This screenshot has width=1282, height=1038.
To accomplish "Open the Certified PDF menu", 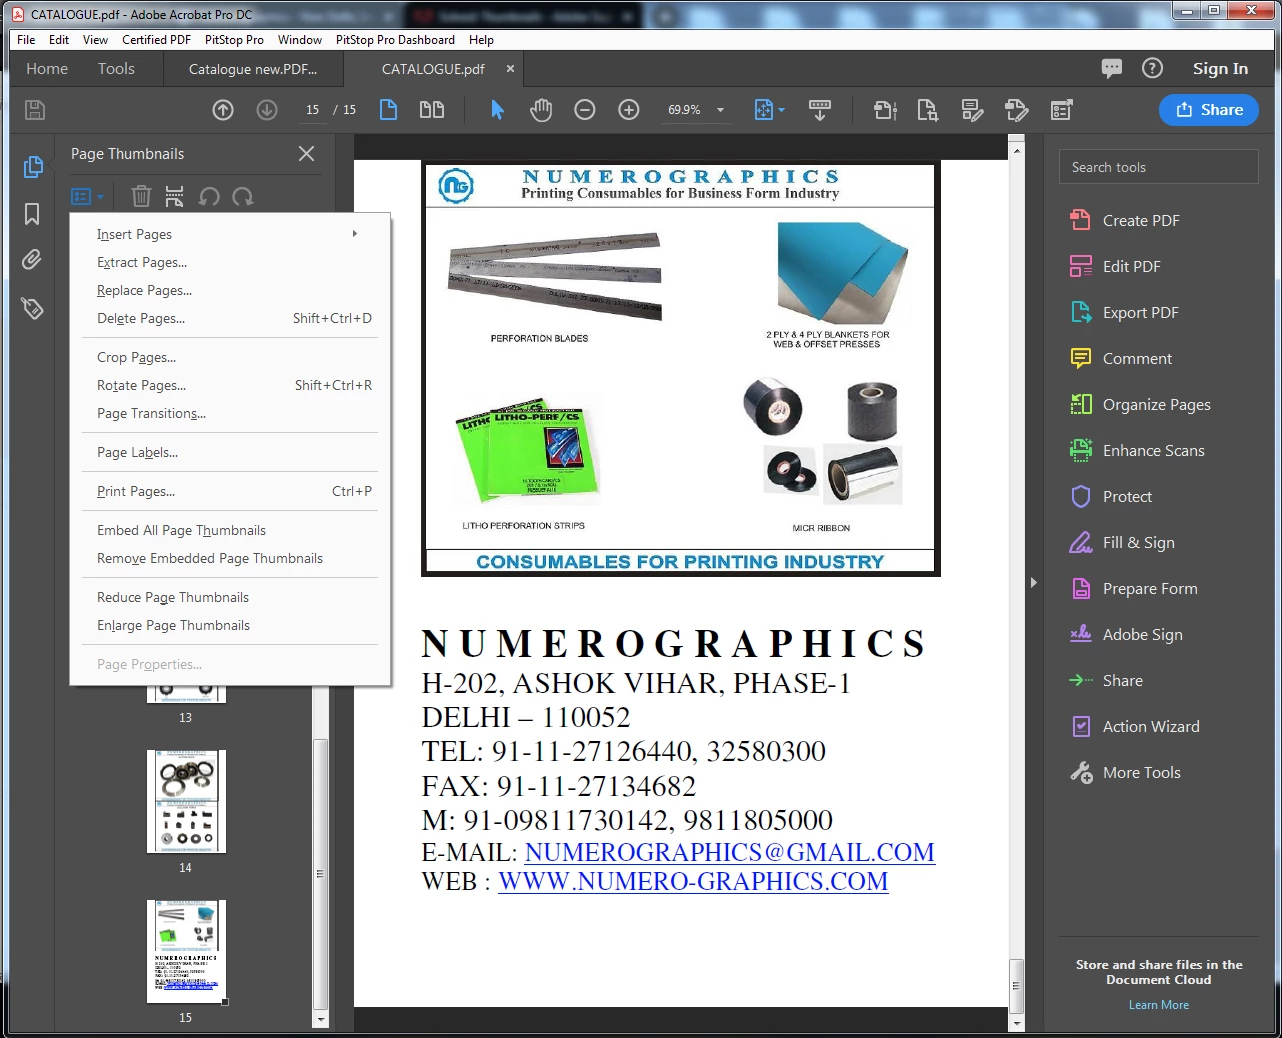I will point(156,40).
